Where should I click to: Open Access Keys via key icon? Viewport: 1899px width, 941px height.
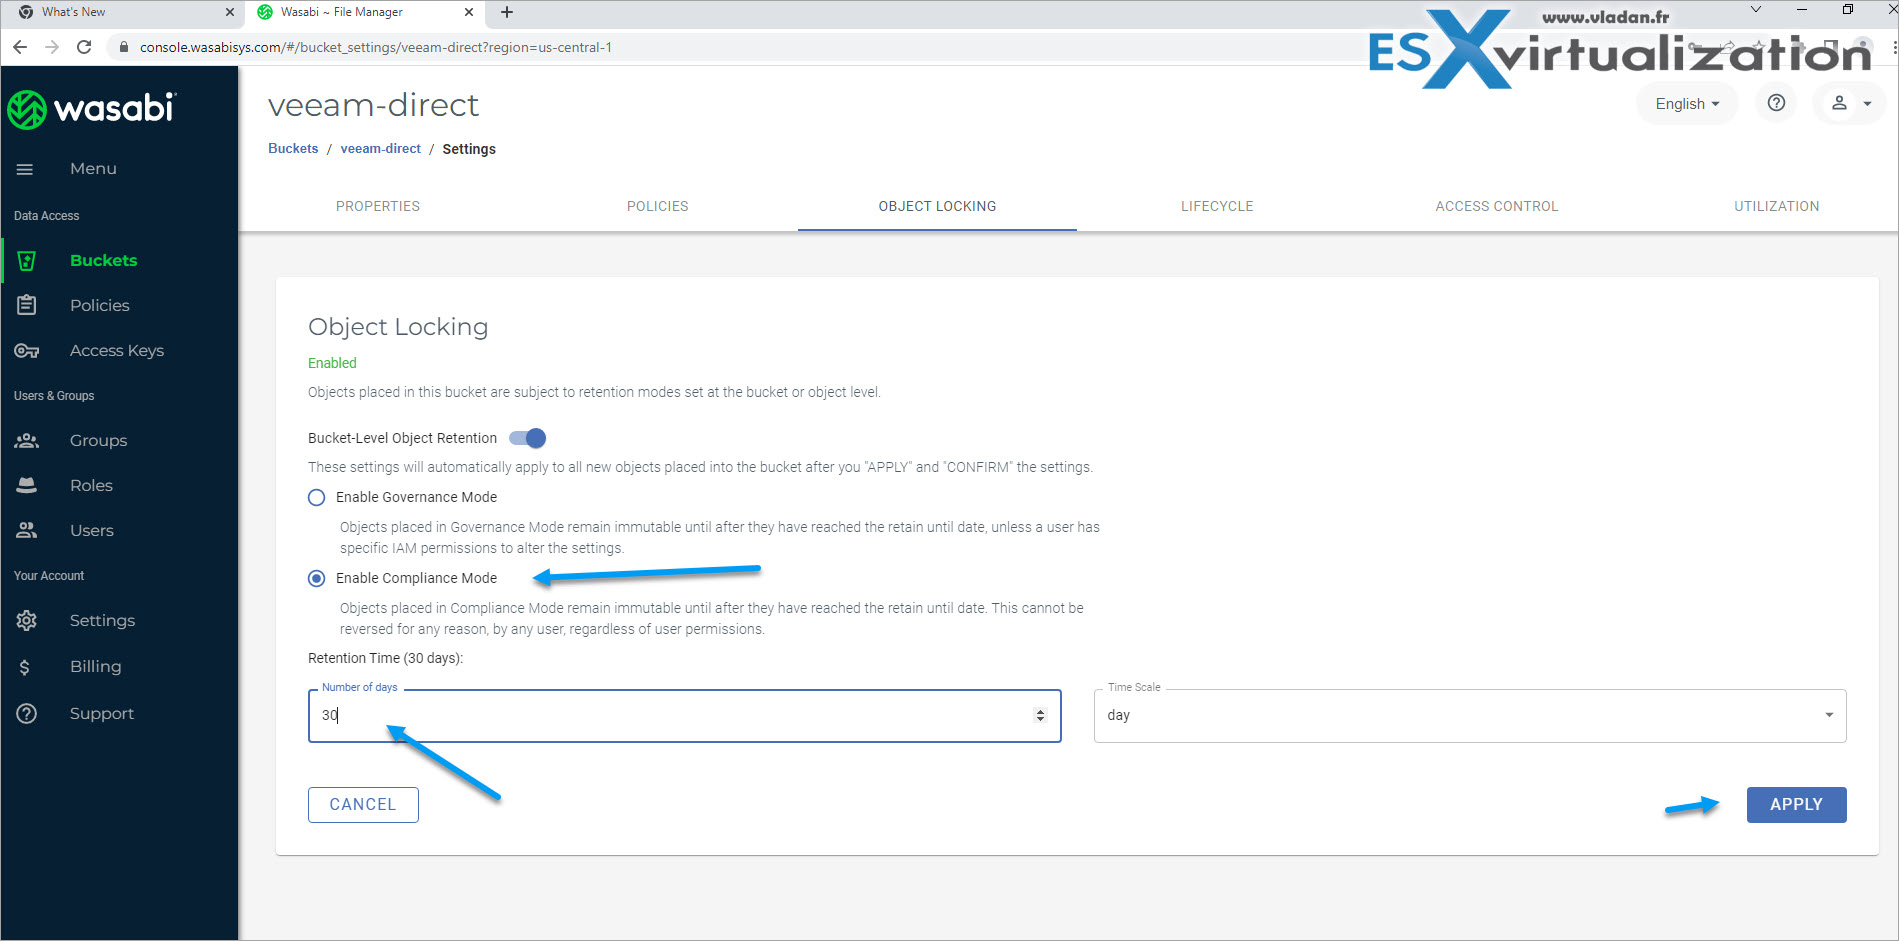[27, 351]
